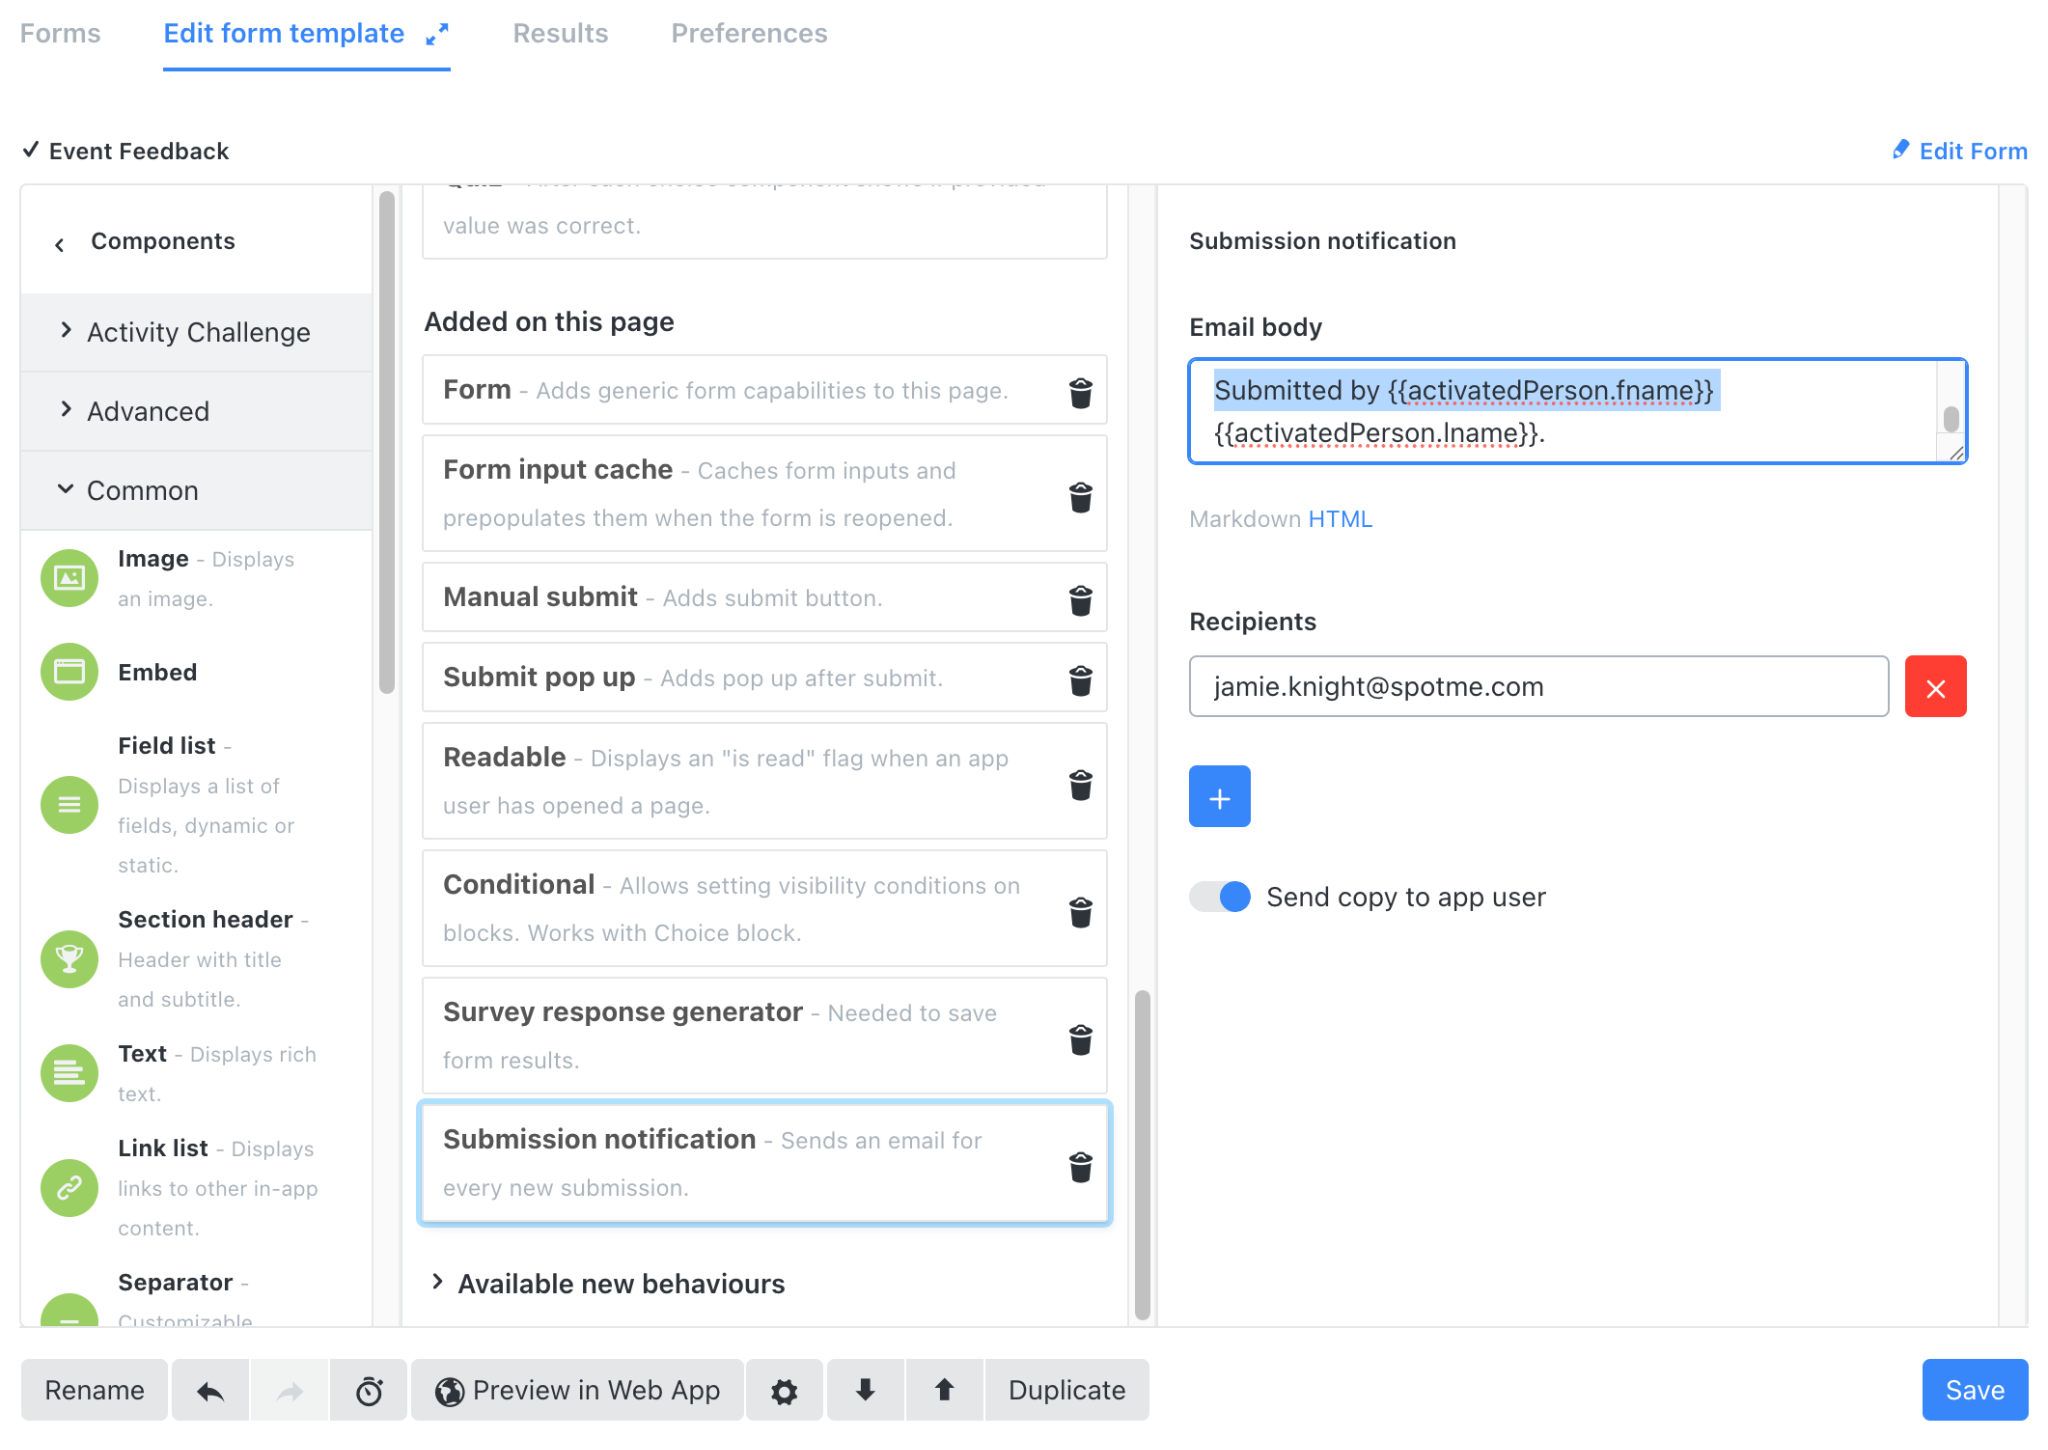Remove the Manual submit behaviour
2048x1450 pixels.
1080,600
